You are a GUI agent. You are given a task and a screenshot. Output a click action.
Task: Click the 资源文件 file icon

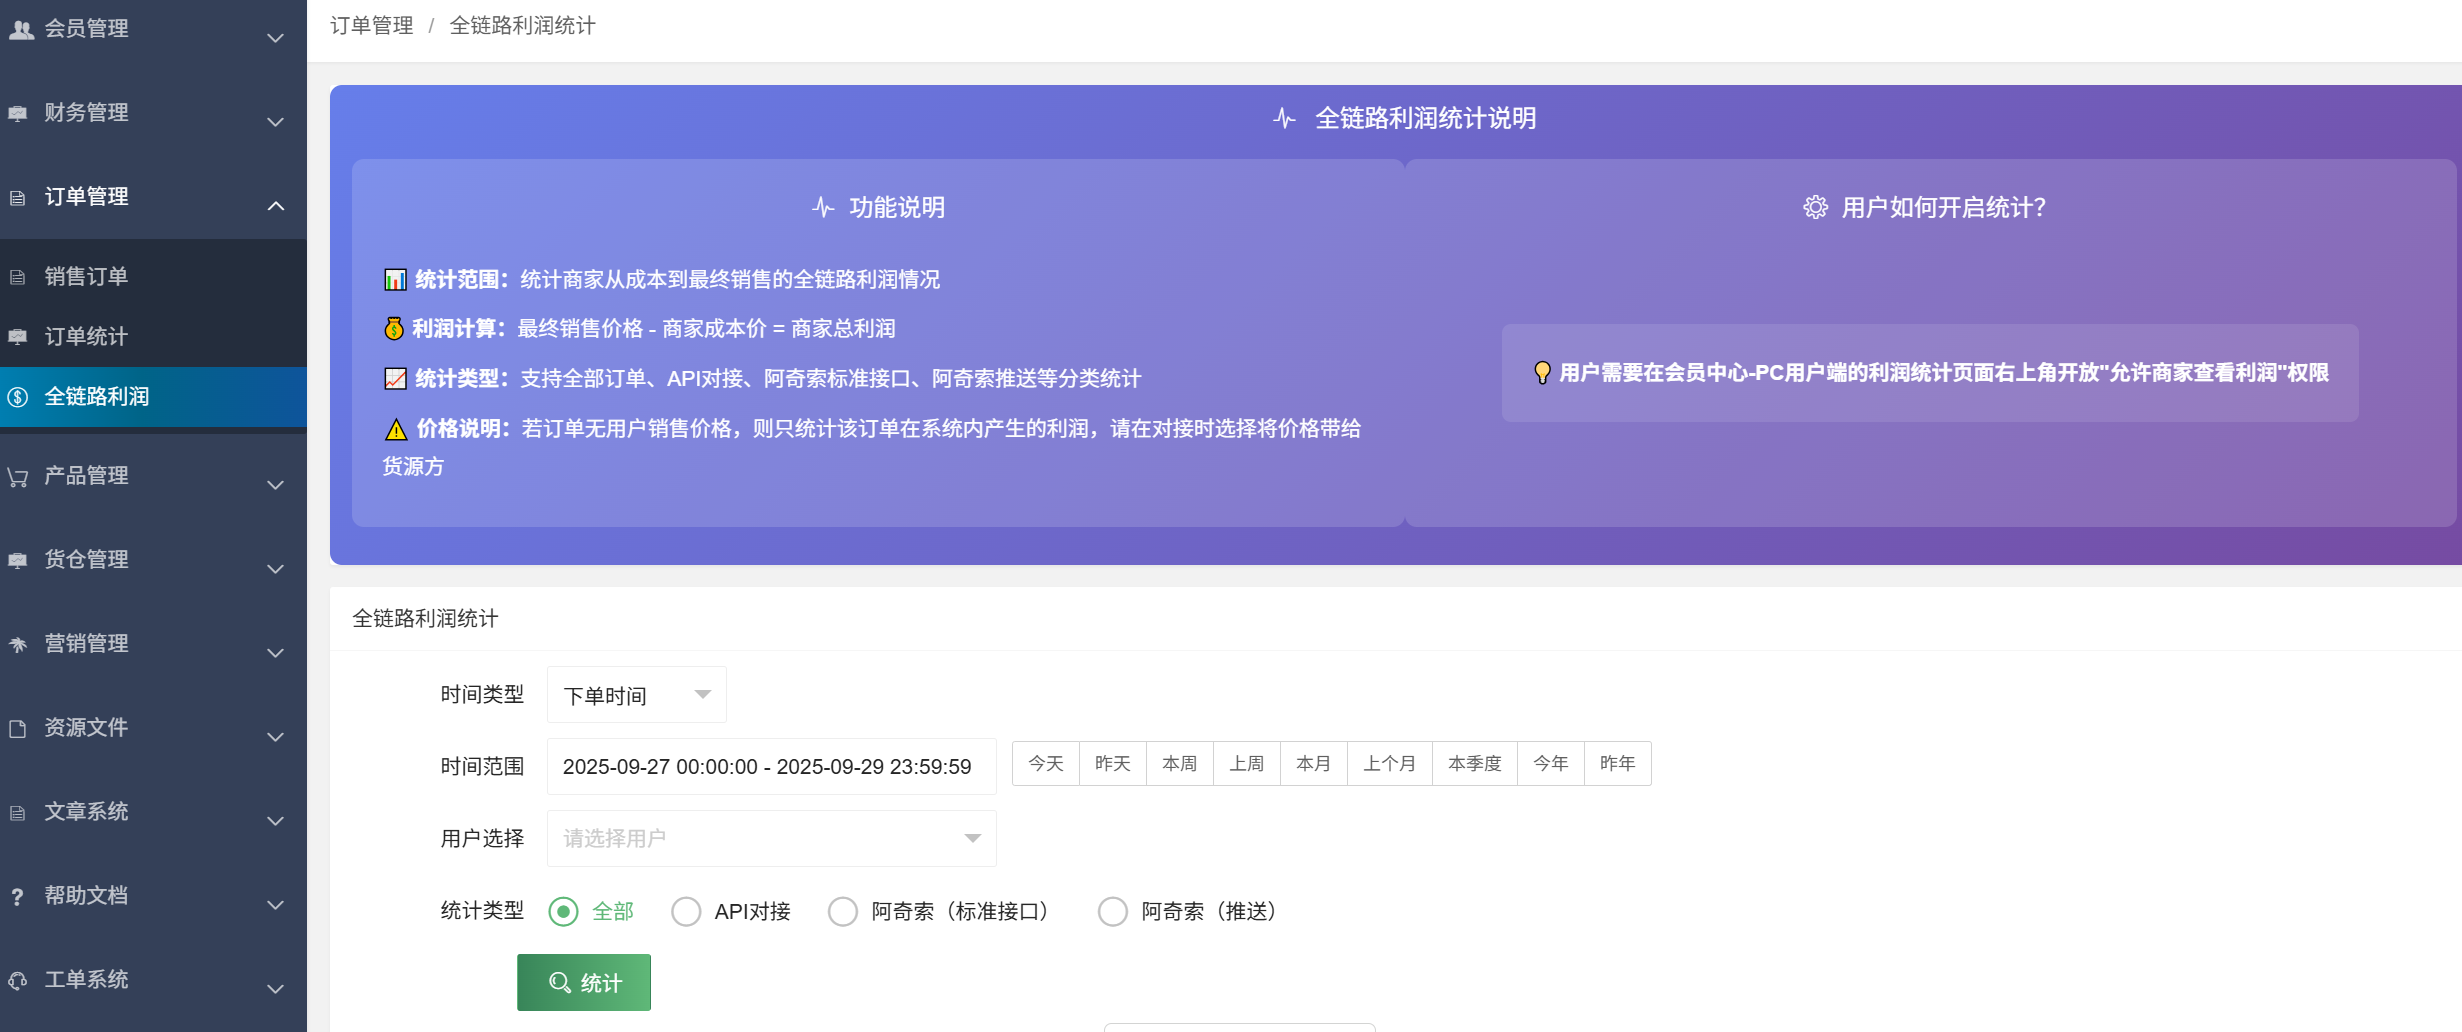coord(18,729)
